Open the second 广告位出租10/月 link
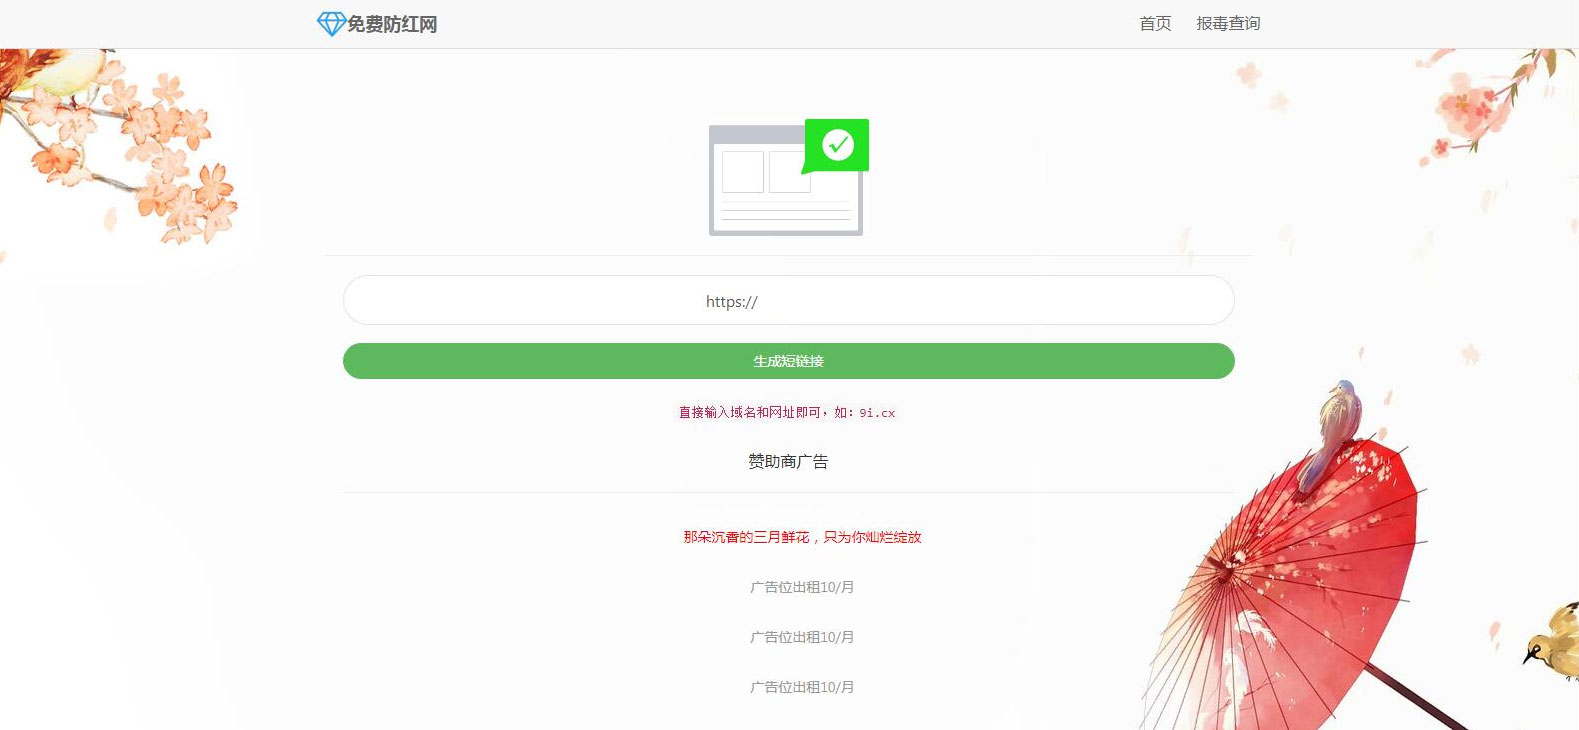This screenshot has width=1579, height=730. coord(802,637)
